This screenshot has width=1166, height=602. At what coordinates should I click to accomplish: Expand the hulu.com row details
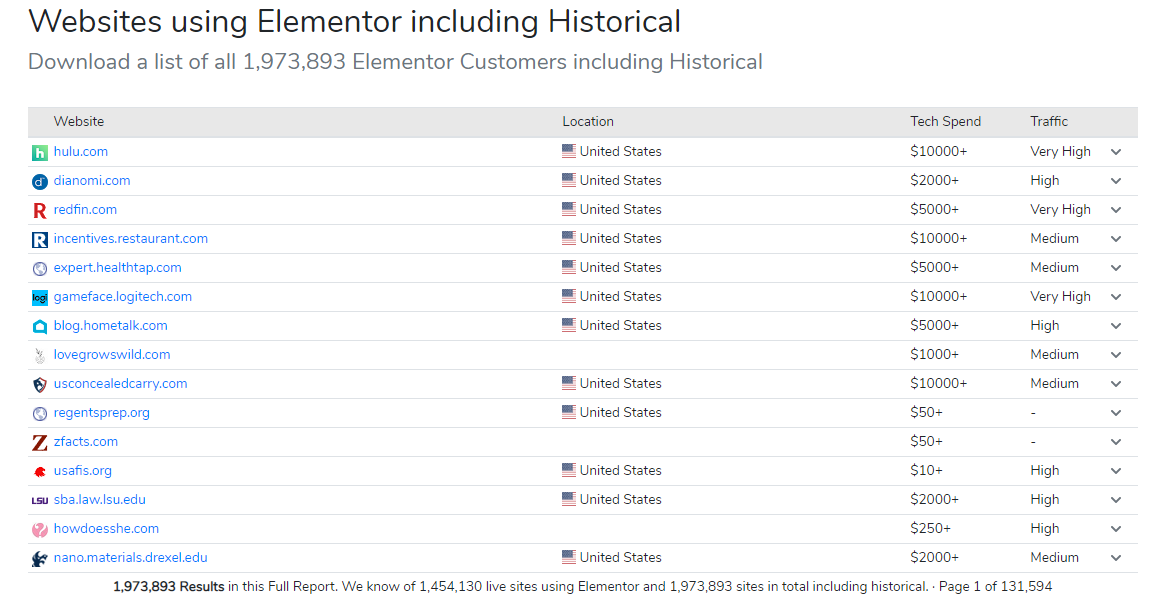click(1116, 152)
